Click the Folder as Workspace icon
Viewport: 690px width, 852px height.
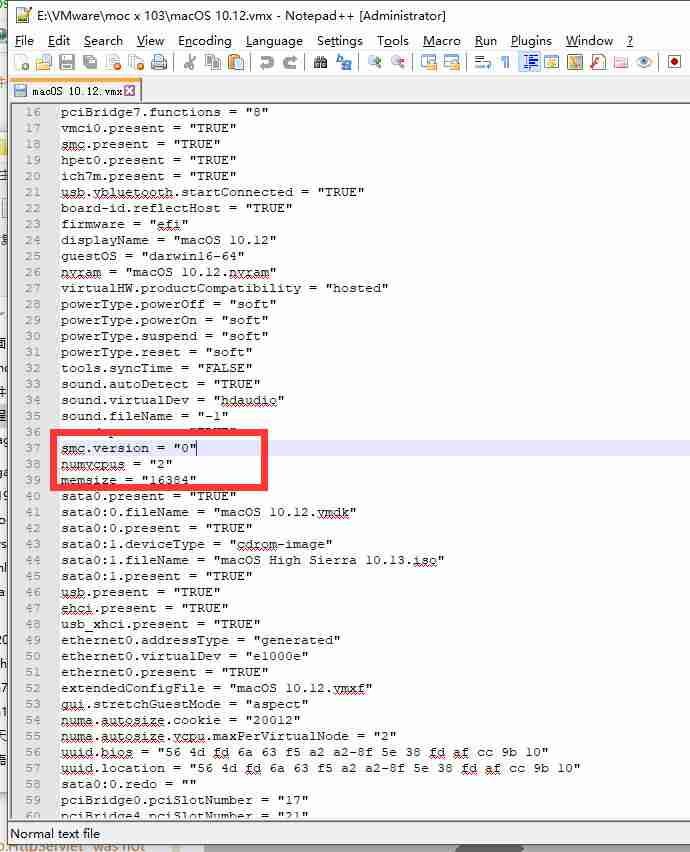click(x=621, y=62)
